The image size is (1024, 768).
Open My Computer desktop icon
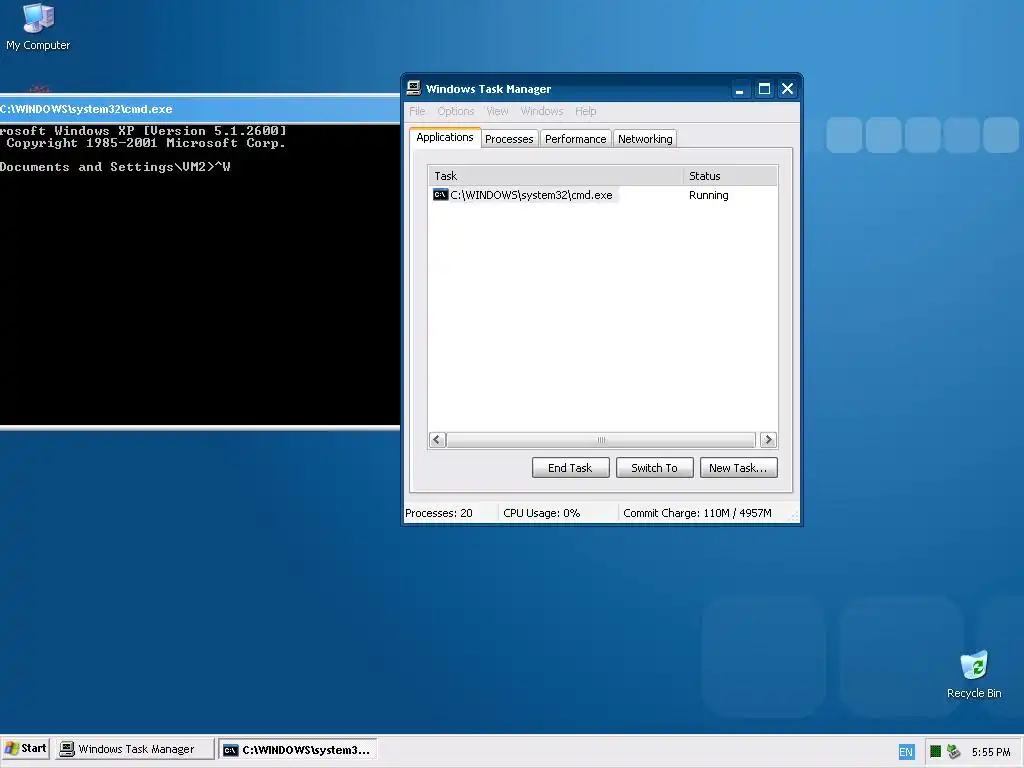pos(38,26)
